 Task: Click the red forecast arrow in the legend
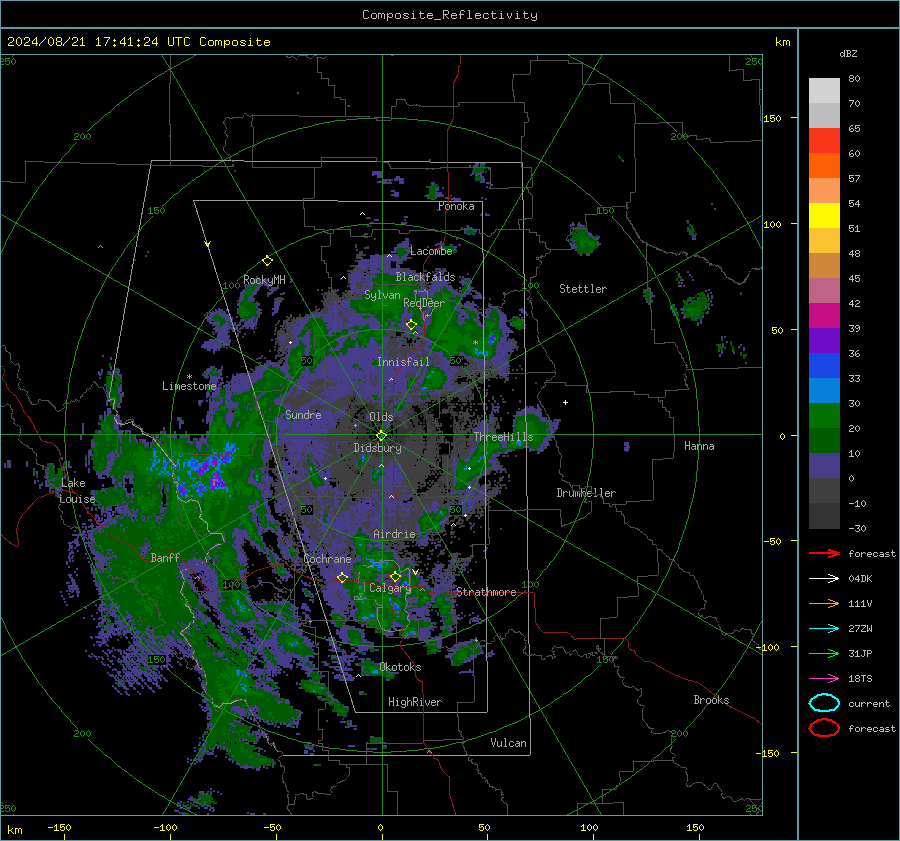click(824, 553)
